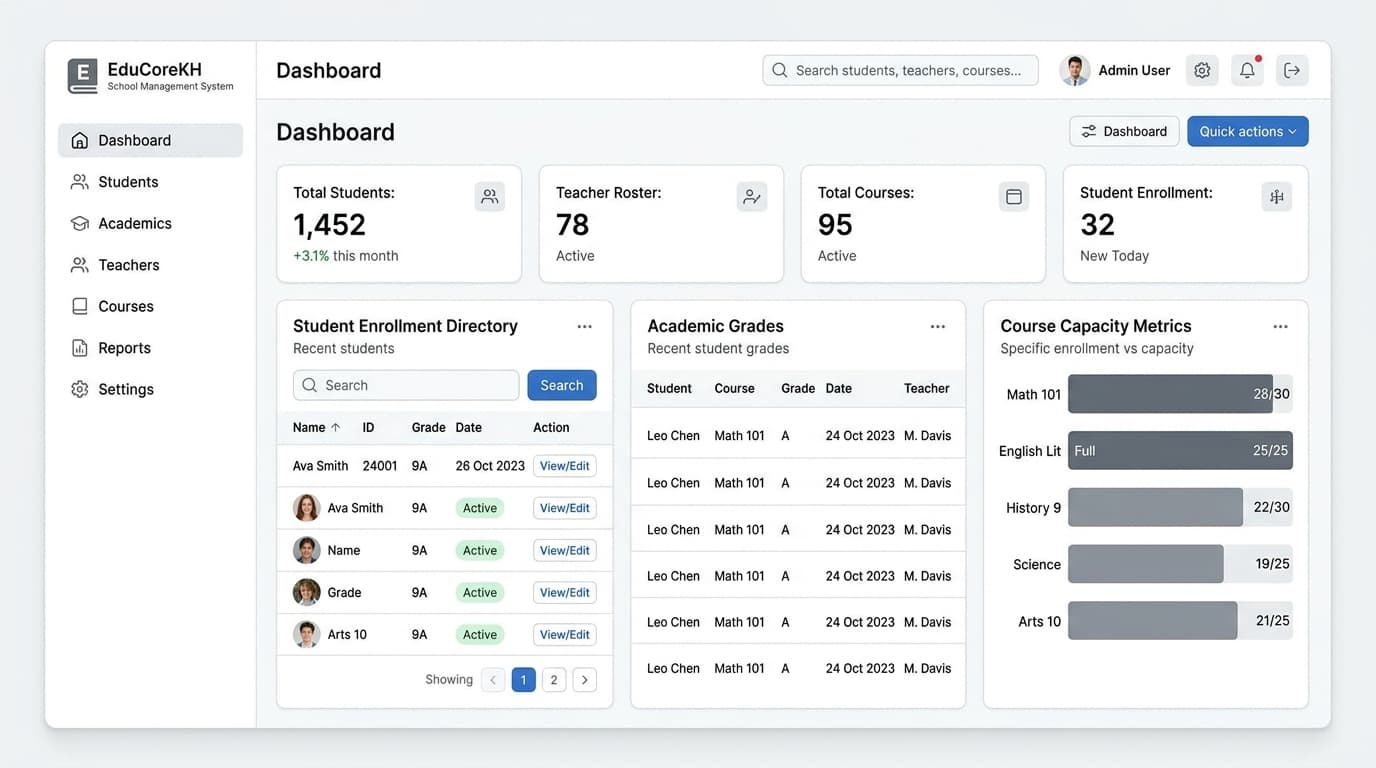This screenshot has width=1376, height=768.
Task: Click the Total Students card people icon
Action: tap(490, 197)
